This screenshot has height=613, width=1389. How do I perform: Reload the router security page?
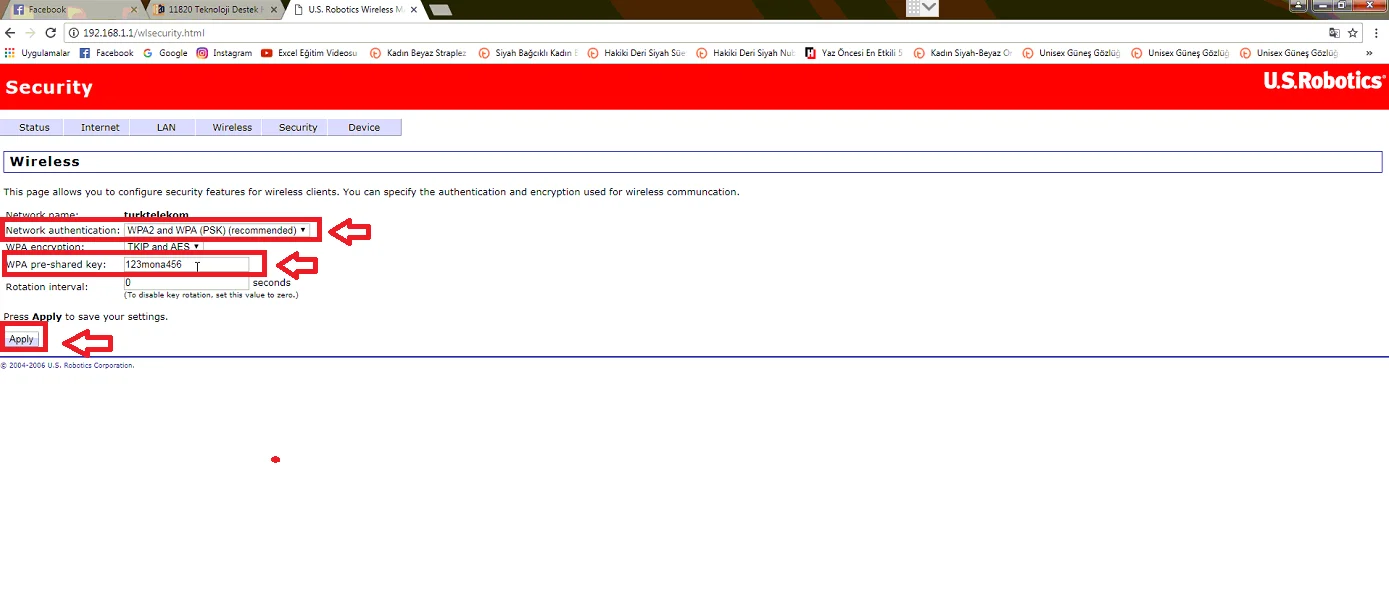coord(51,33)
